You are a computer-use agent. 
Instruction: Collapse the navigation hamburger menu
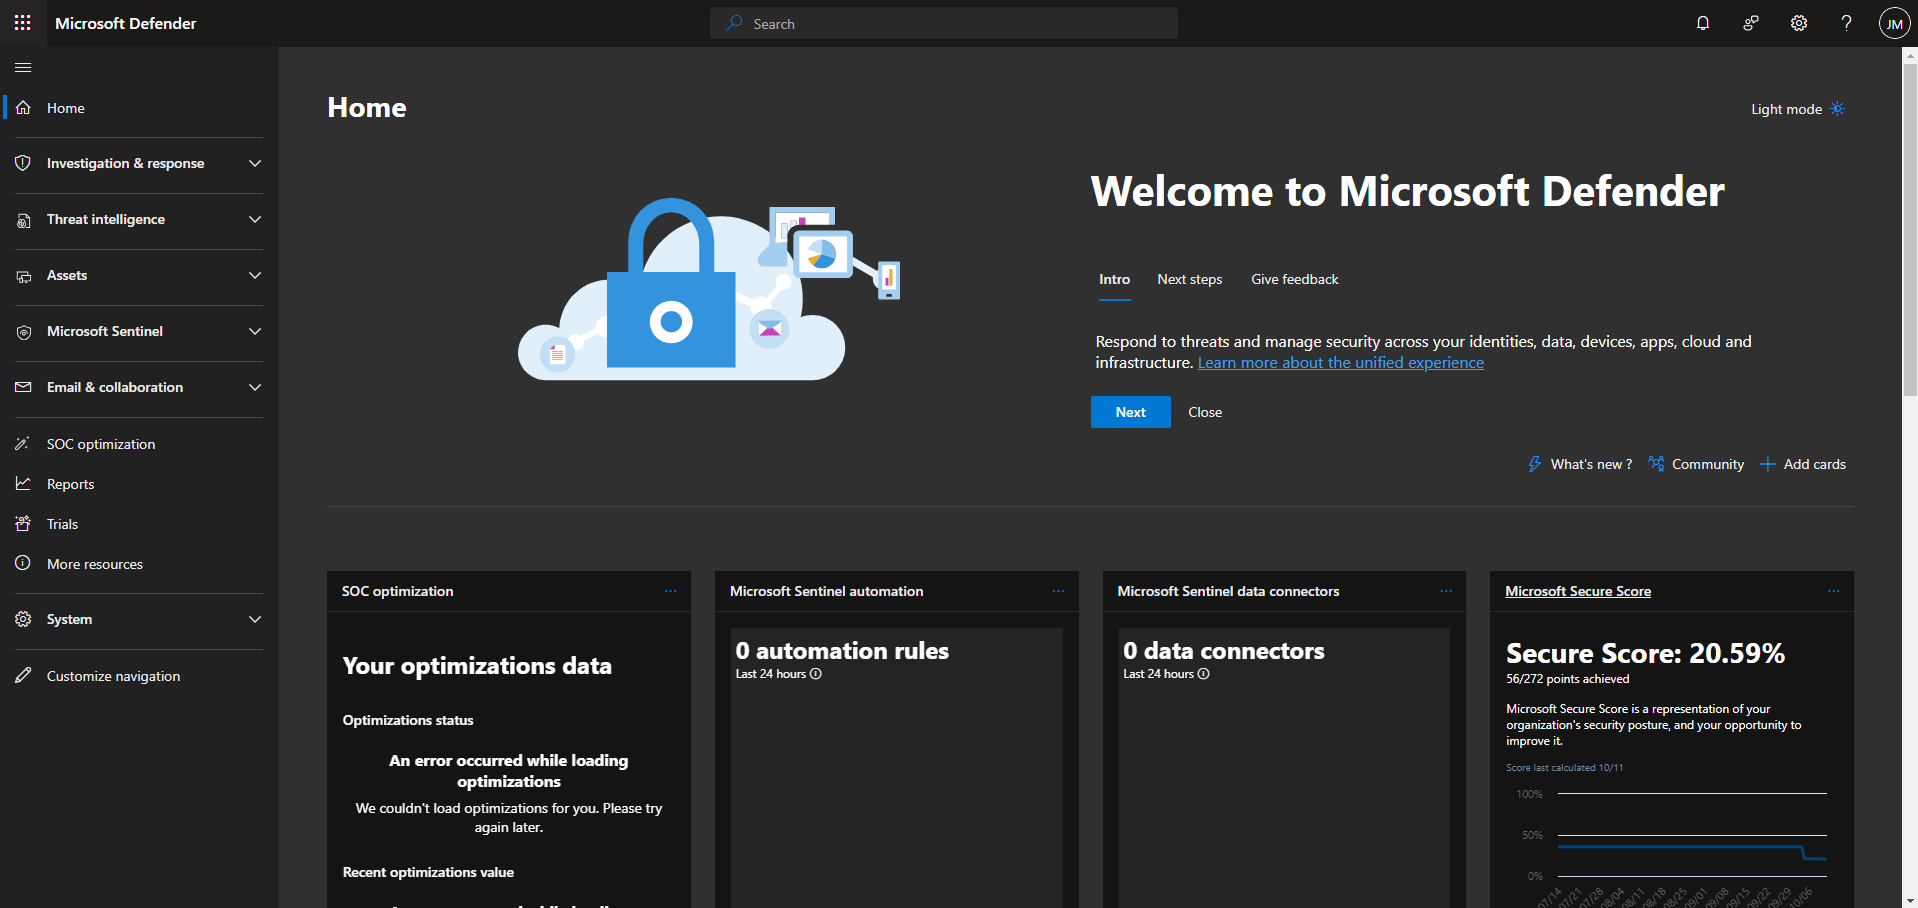click(23, 67)
